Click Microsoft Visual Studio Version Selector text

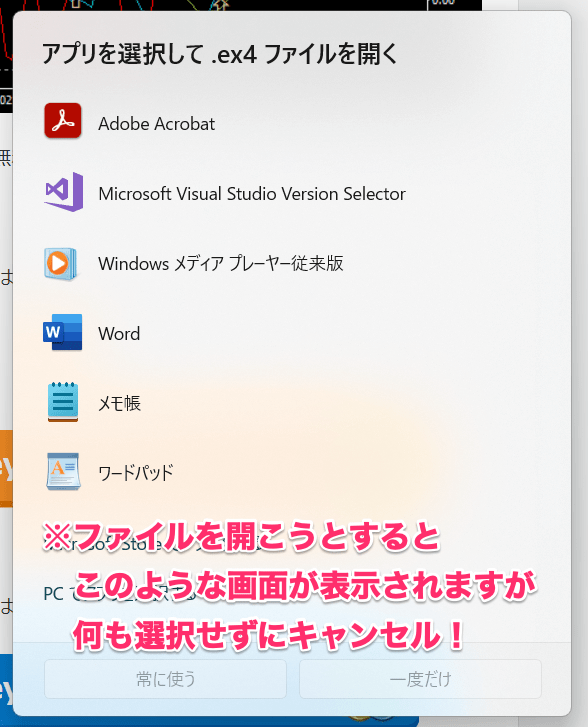point(252,194)
